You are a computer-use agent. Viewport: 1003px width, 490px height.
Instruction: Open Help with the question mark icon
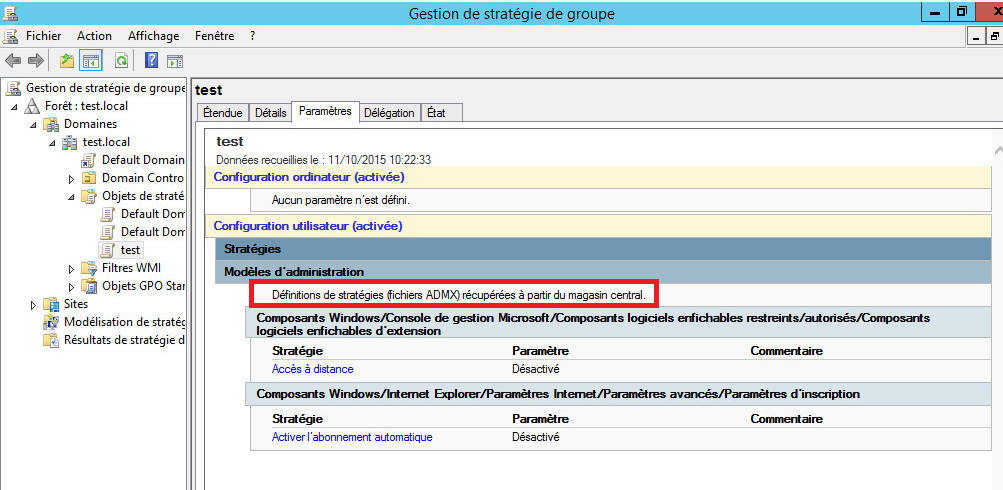151,61
